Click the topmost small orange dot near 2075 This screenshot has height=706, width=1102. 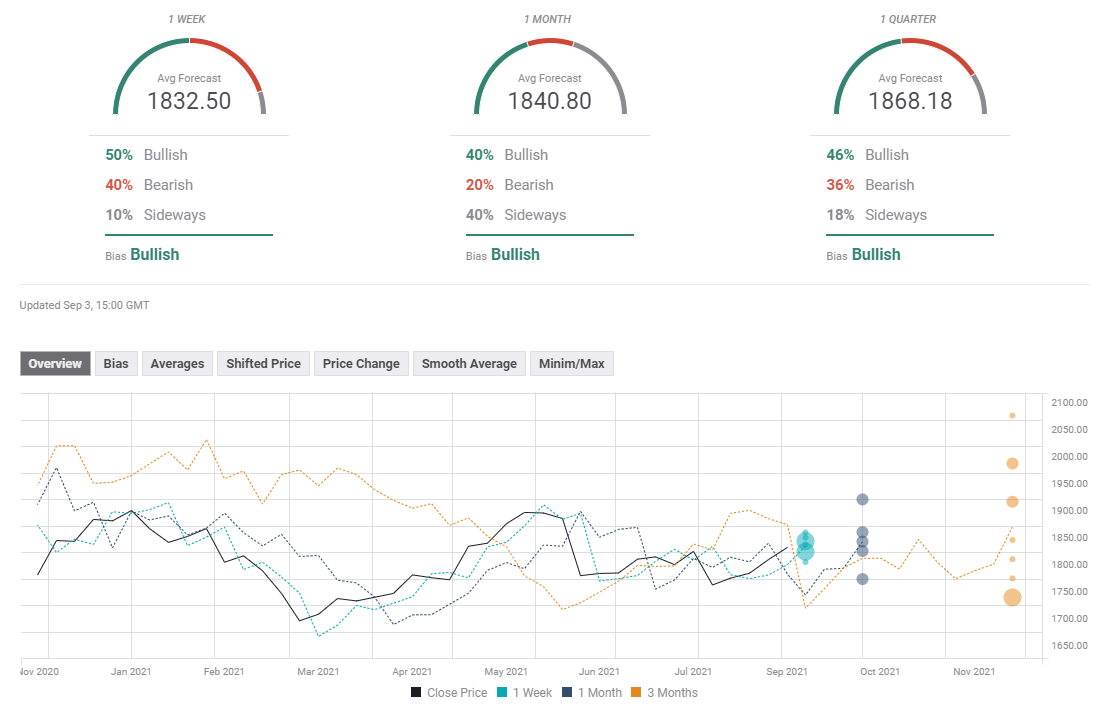[1012, 415]
